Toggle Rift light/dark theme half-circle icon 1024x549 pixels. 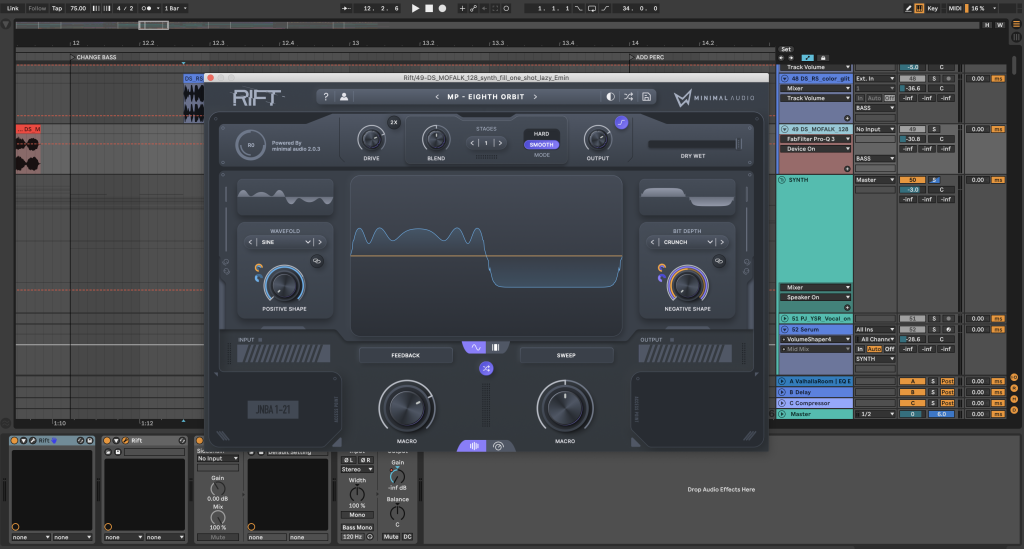(611, 97)
